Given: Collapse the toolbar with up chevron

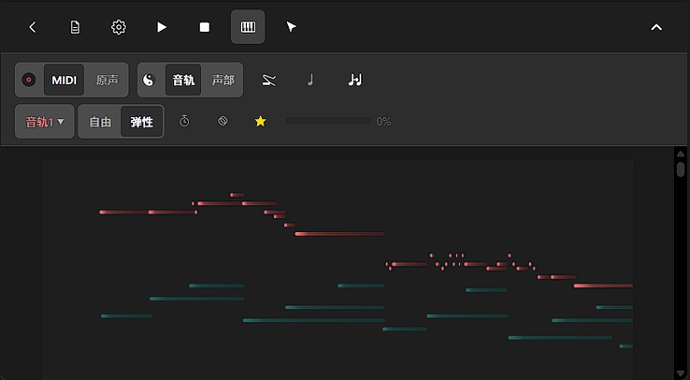Looking at the screenshot, I should click(656, 27).
